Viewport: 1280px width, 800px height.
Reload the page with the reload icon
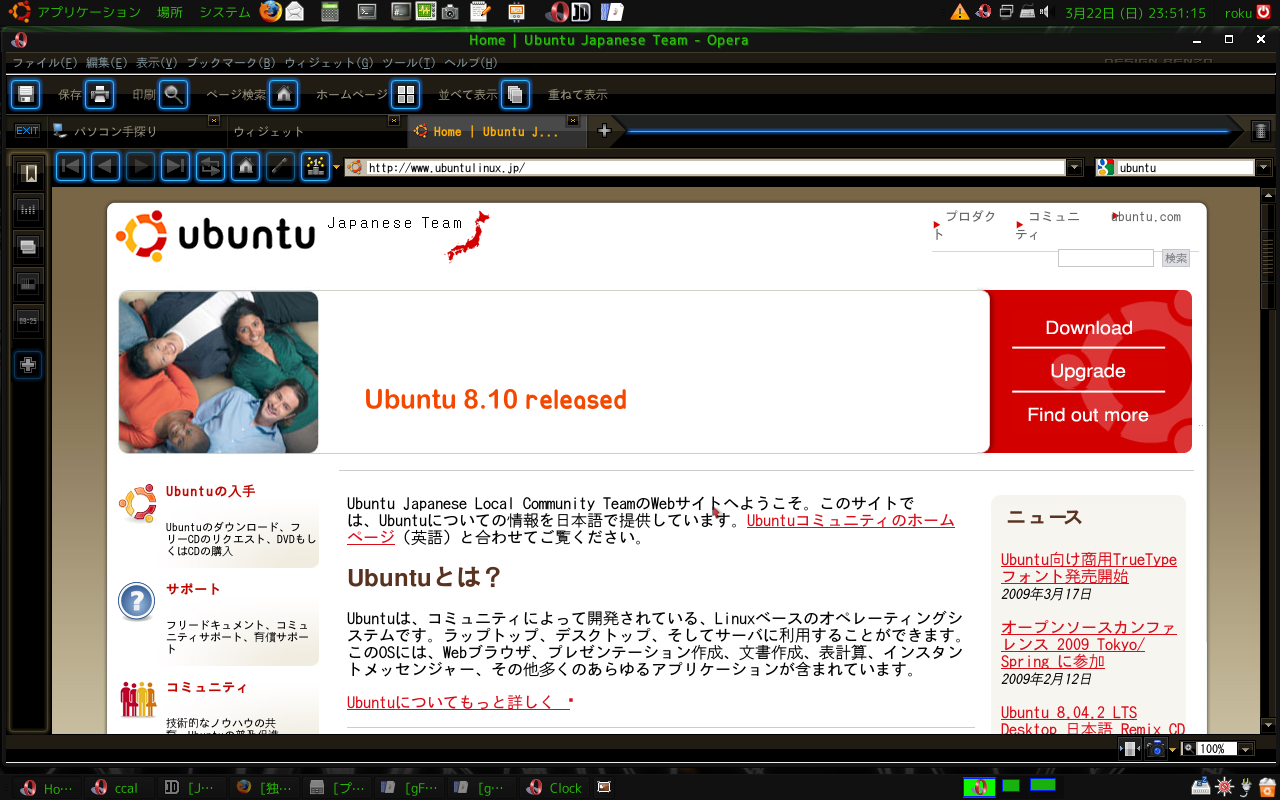tap(211, 166)
